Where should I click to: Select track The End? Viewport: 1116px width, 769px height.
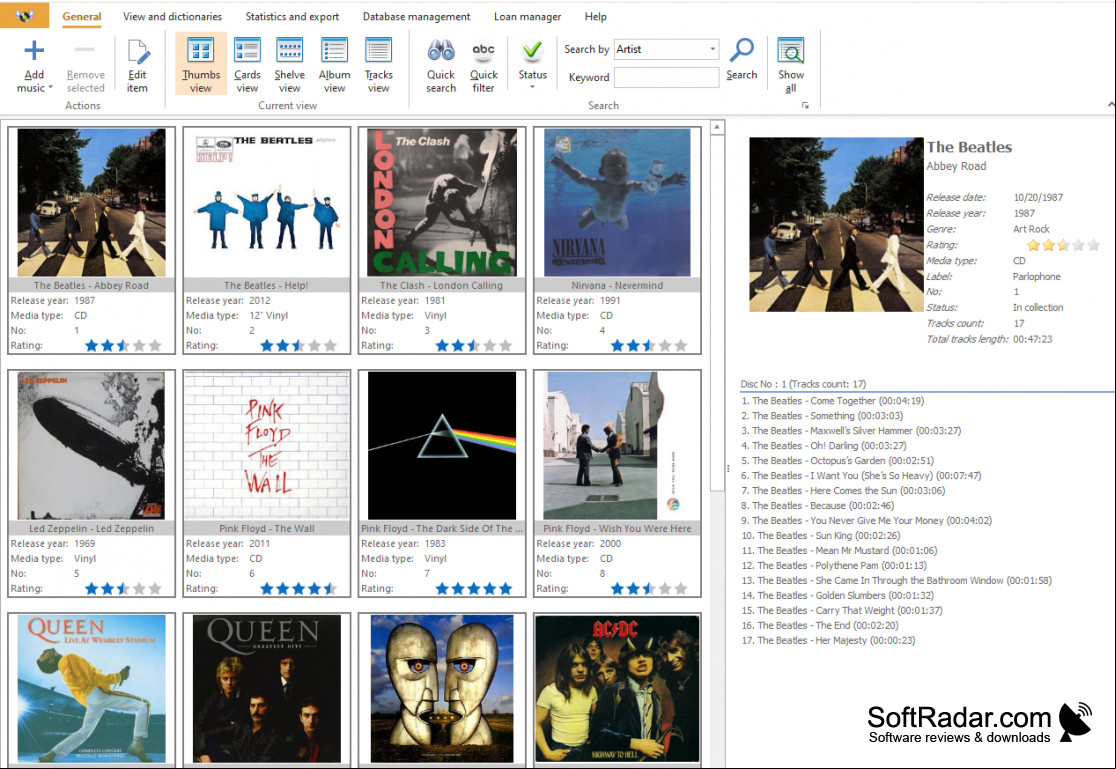coord(820,625)
